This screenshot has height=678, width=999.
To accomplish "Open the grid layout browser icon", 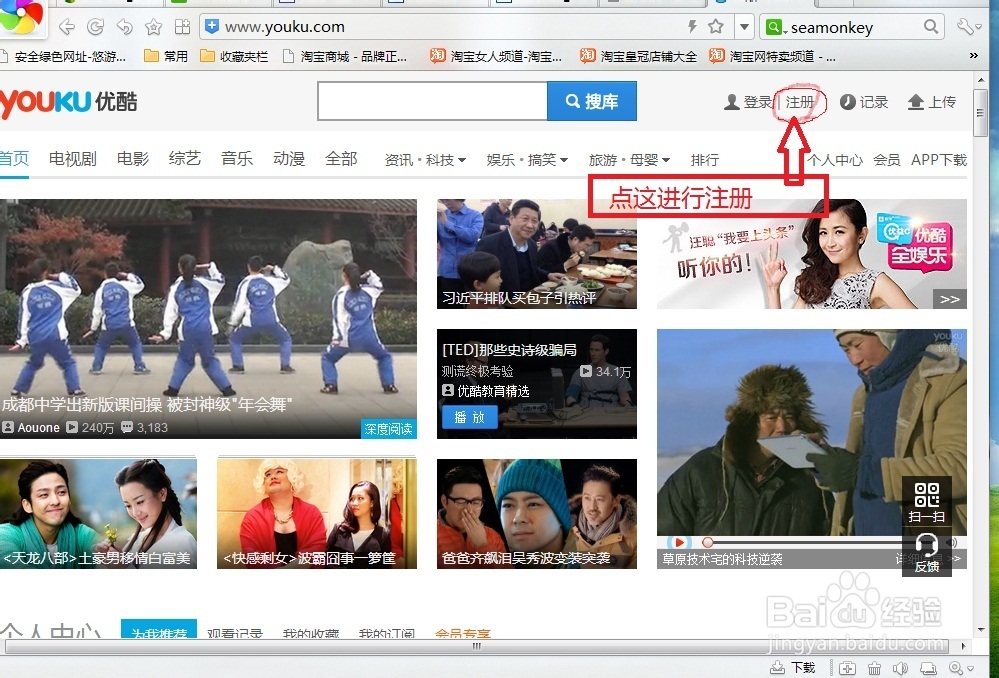I will 183,27.
